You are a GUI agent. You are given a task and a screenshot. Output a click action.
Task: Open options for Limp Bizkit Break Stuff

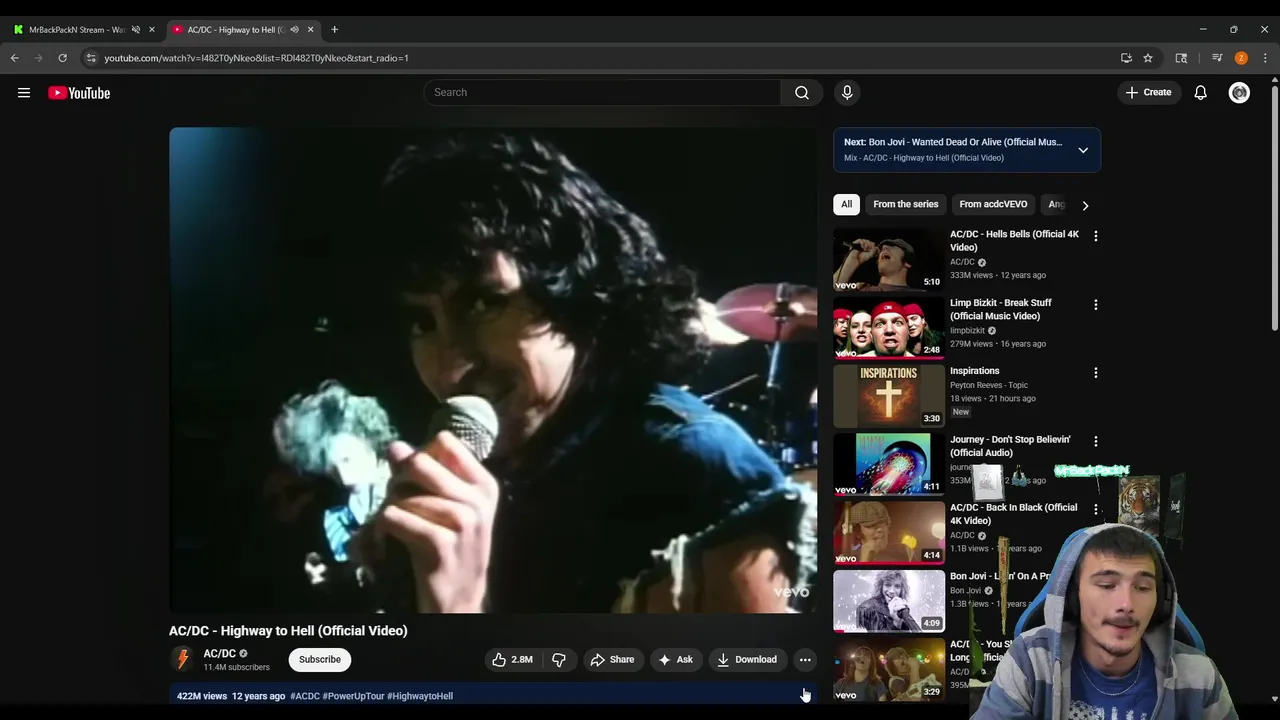click(1095, 304)
